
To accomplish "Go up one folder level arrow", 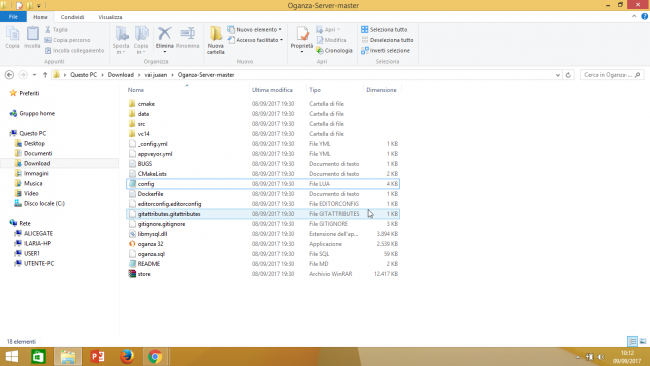I will [x=45, y=75].
